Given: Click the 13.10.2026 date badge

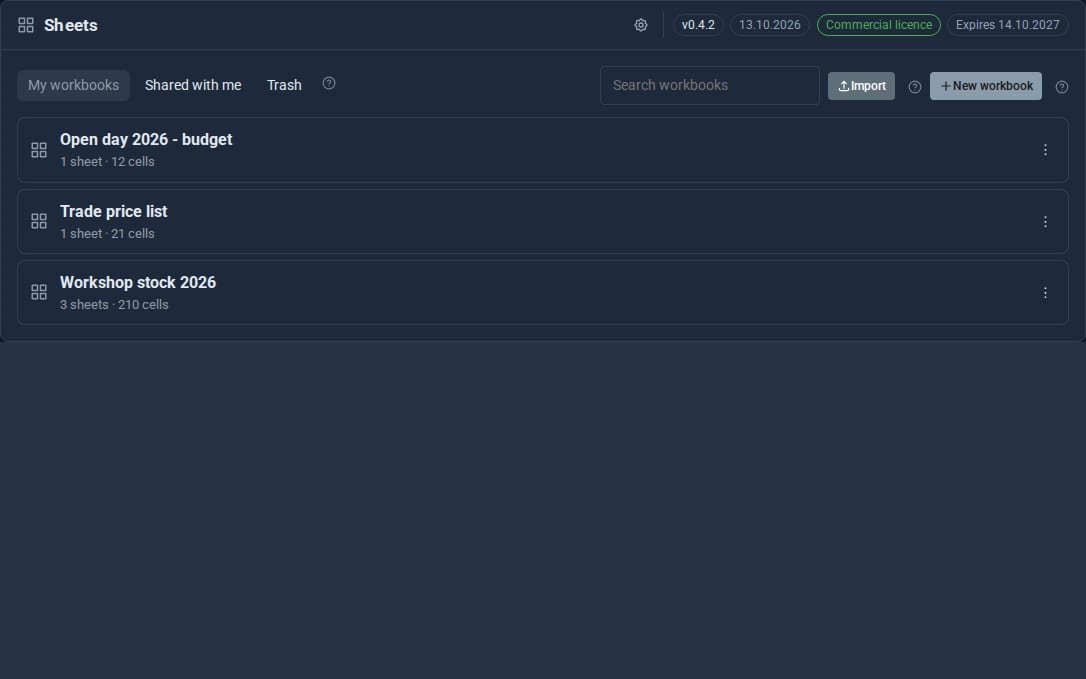Looking at the screenshot, I should coord(769,25).
